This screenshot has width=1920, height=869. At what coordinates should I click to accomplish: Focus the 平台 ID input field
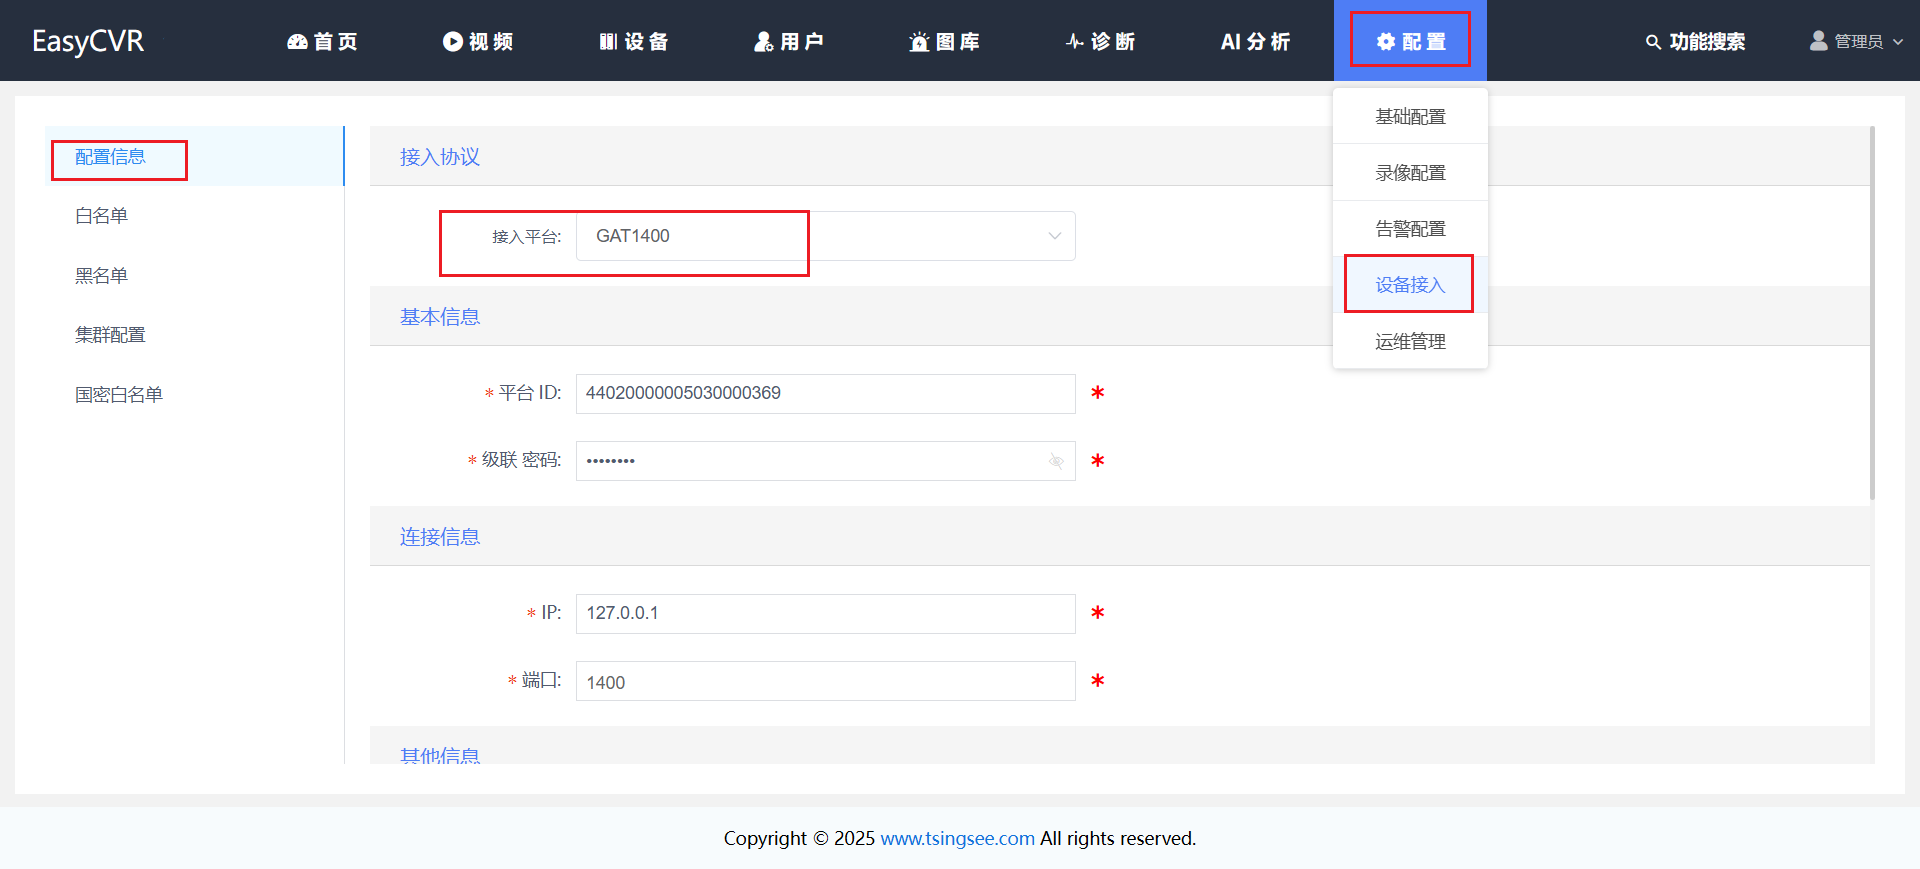click(x=825, y=393)
